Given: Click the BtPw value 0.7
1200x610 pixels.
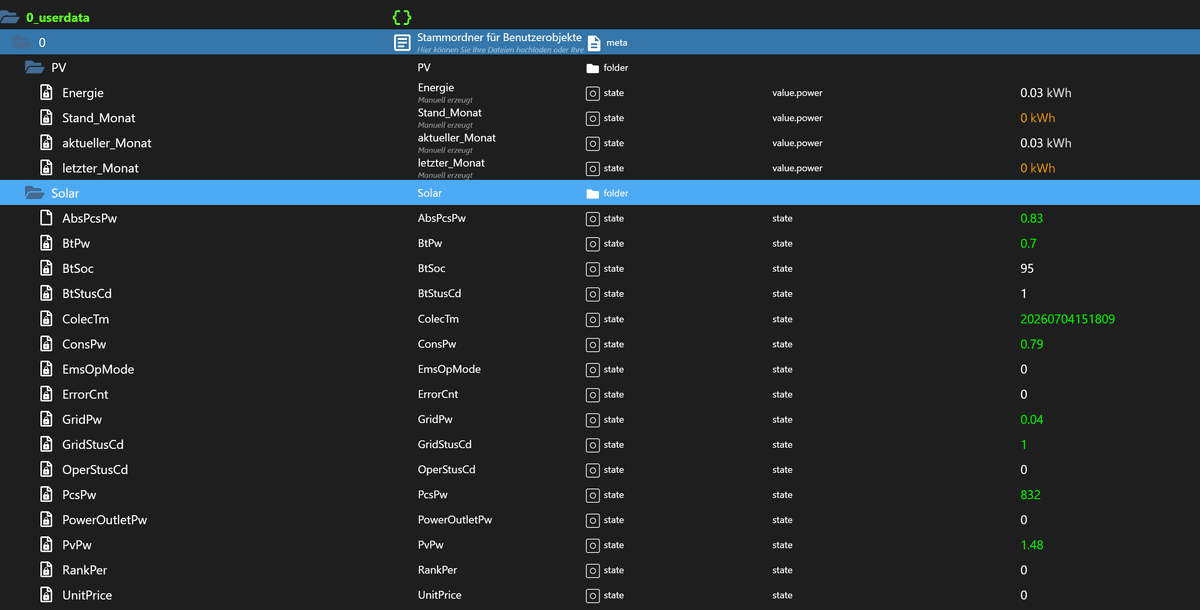Looking at the screenshot, I should click(1028, 243).
